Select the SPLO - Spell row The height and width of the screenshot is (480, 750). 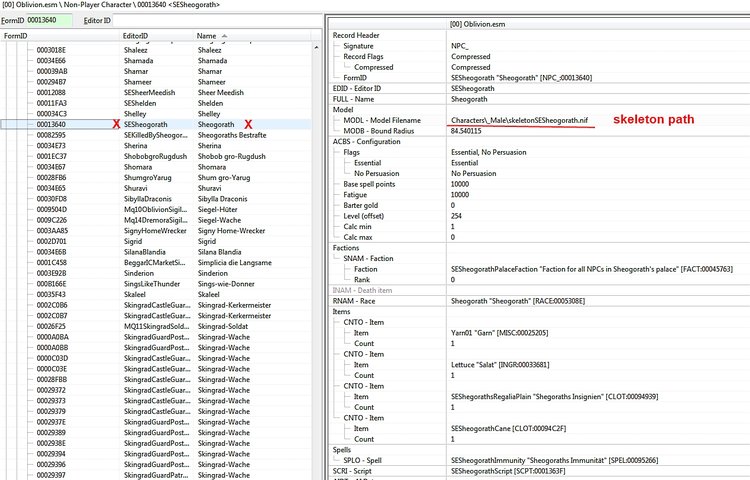(x=539, y=460)
